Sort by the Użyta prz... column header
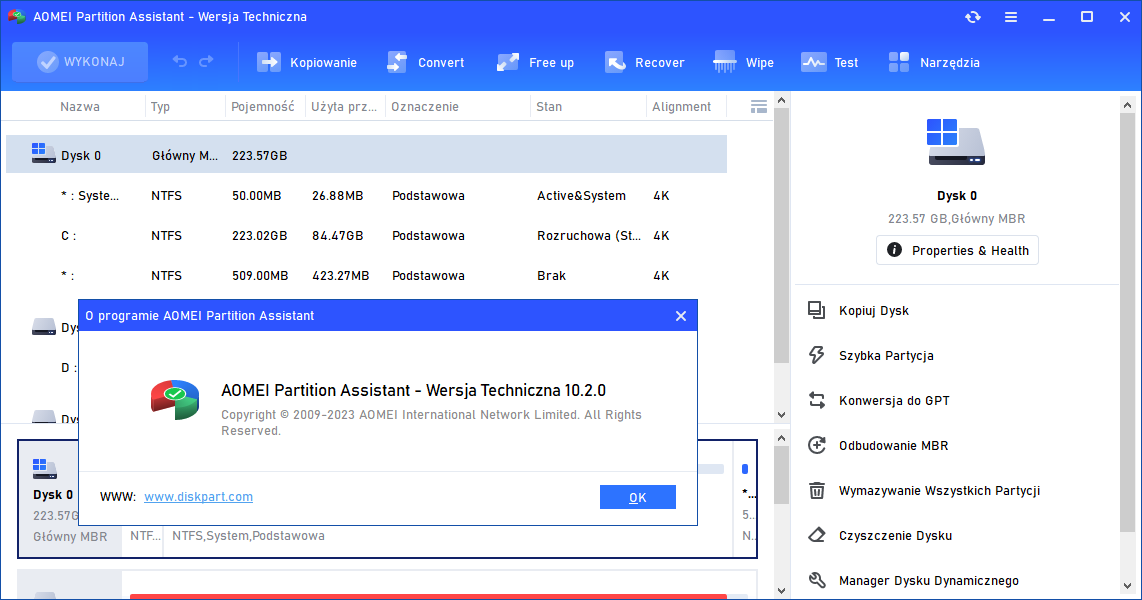This screenshot has height=600, width=1142. [x=344, y=107]
